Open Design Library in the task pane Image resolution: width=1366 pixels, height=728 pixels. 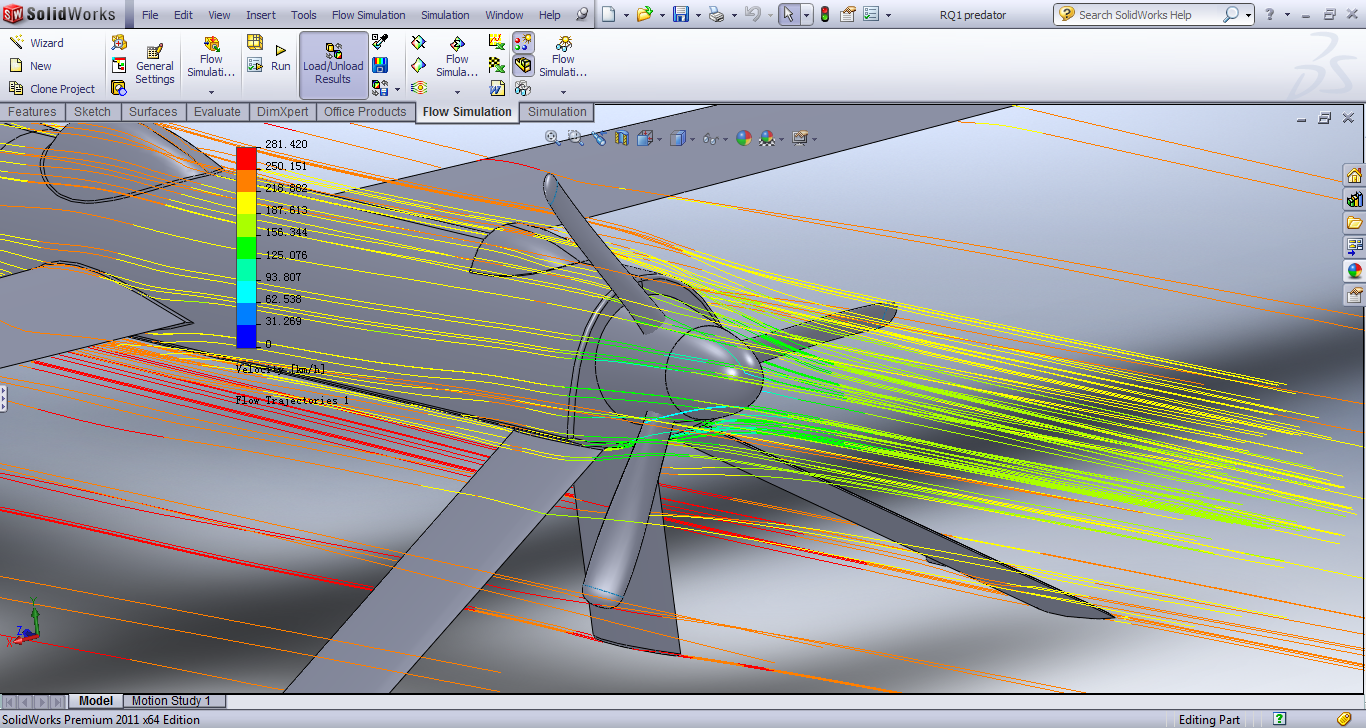point(1355,199)
